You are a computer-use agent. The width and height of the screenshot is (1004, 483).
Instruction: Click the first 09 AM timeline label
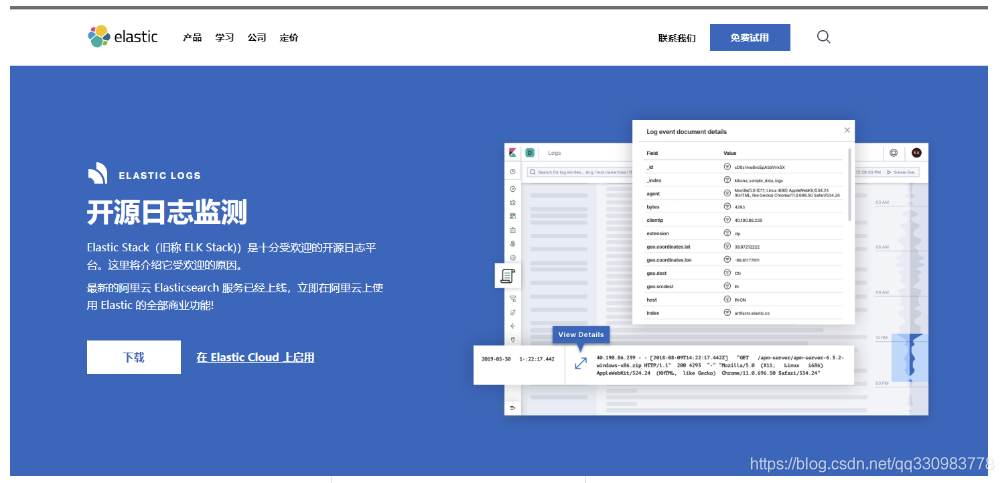click(882, 246)
